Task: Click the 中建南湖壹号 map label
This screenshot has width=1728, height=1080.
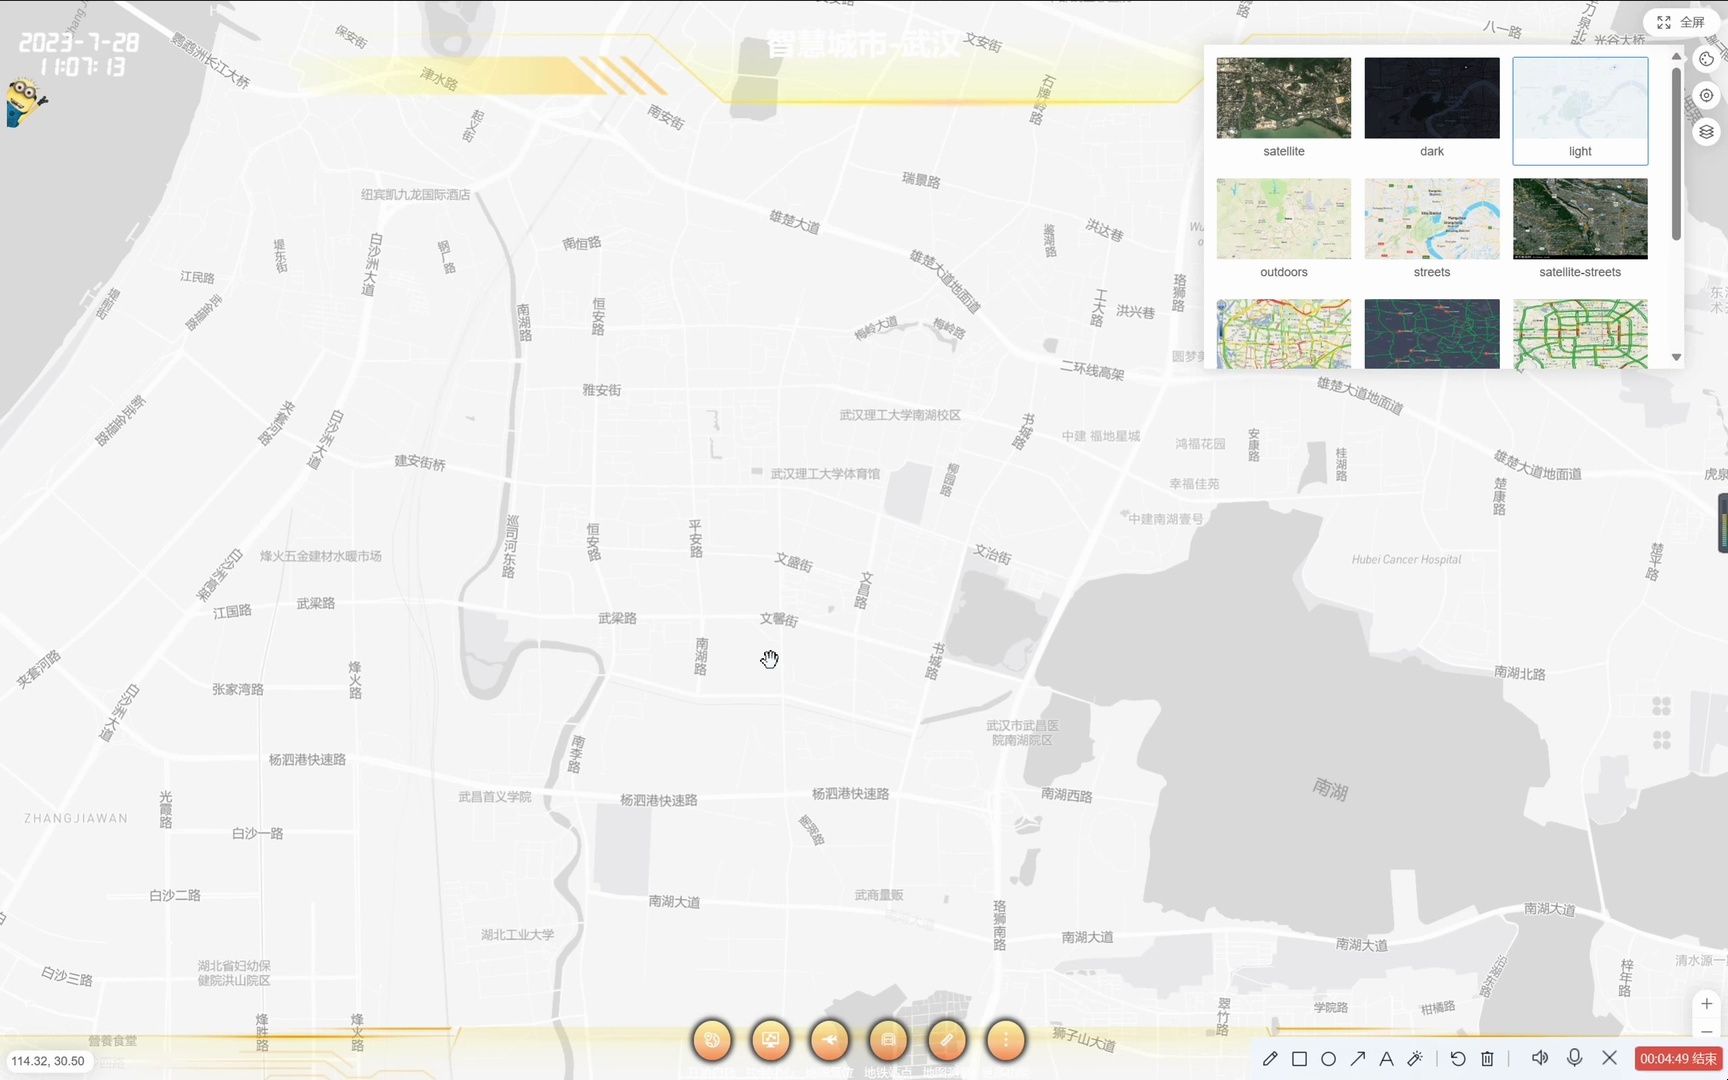Action: pyautogui.click(x=1166, y=519)
